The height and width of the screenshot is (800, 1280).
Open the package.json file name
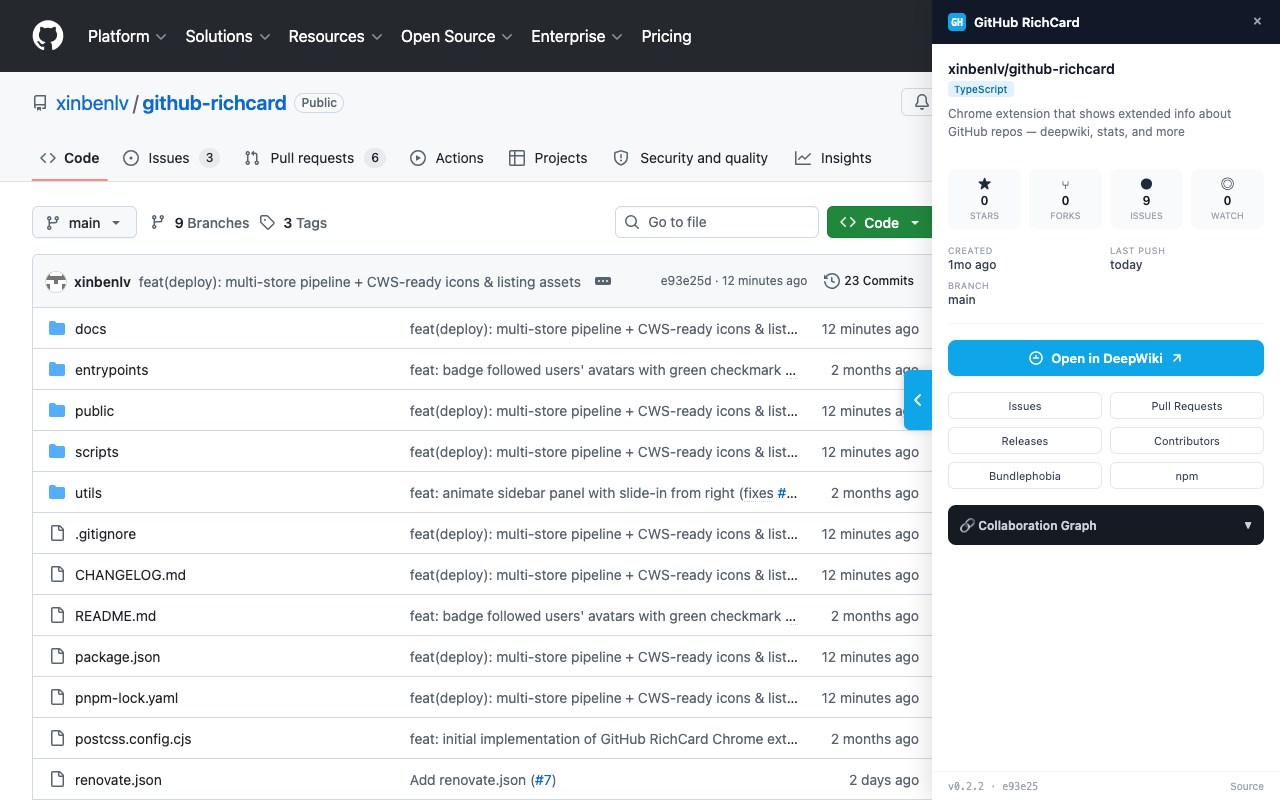(x=117, y=657)
